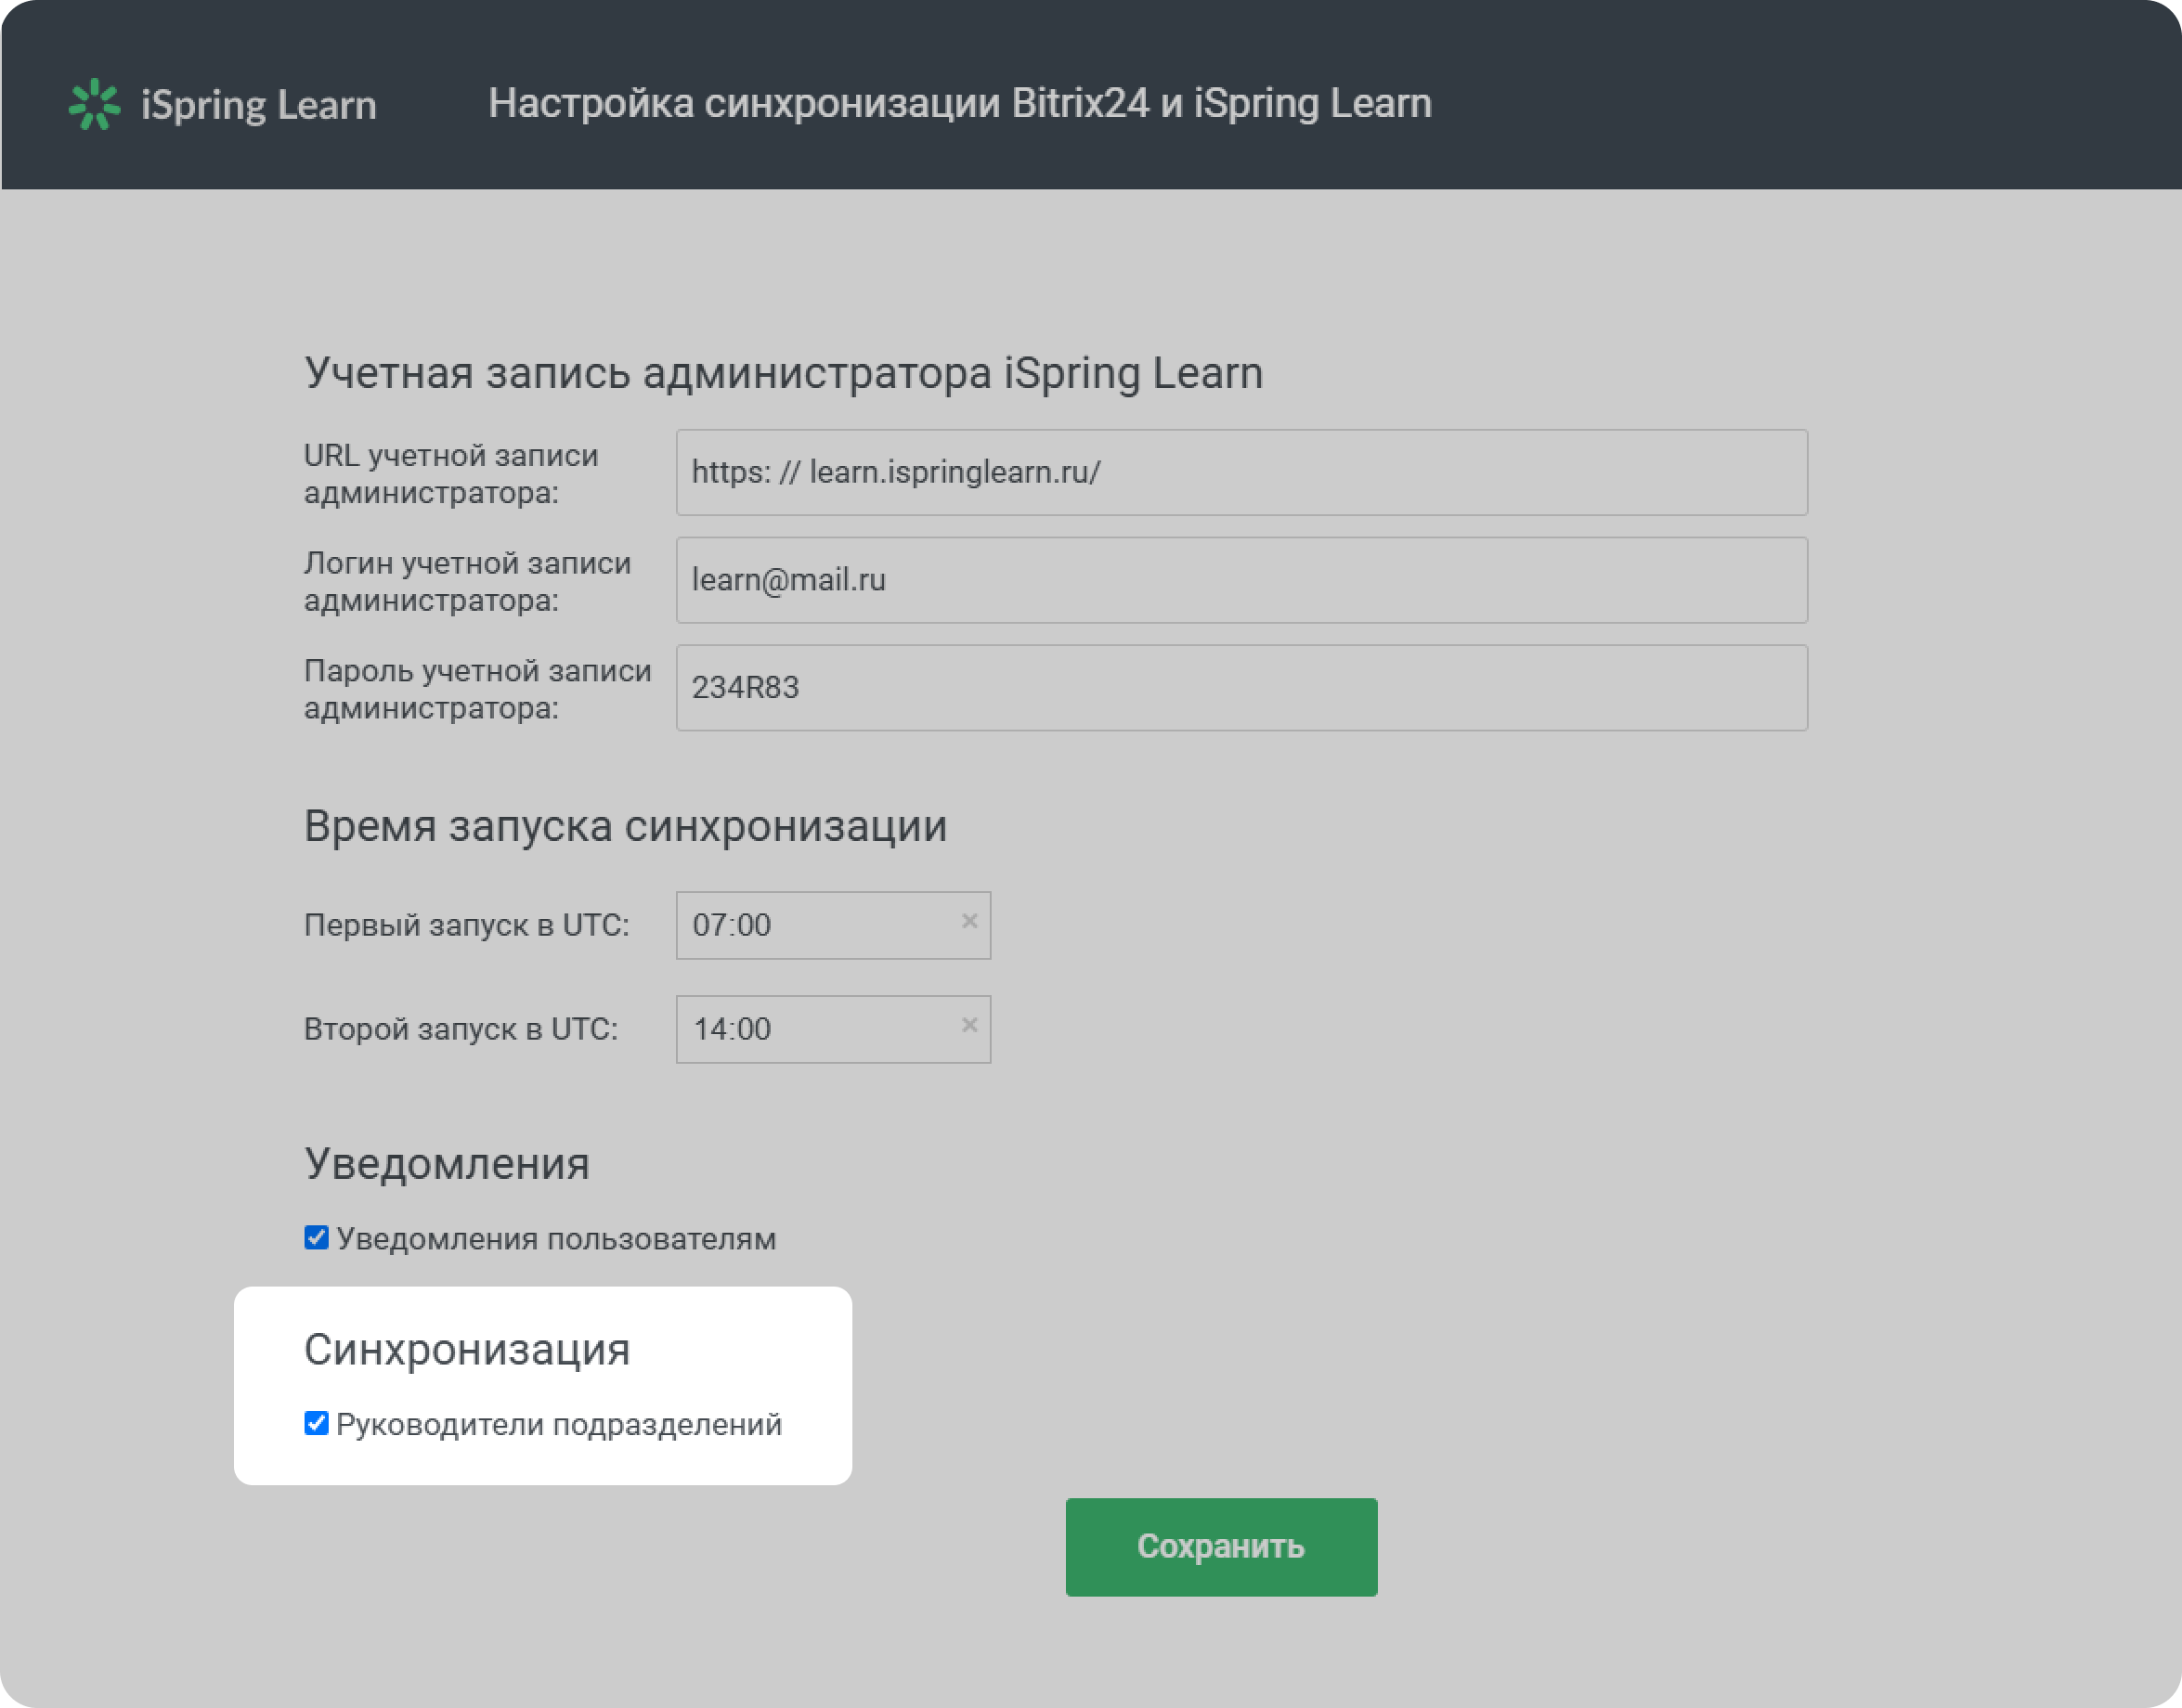2182x1708 pixels.
Task: Click the label URL учетной записи администратора
Action: [x=451, y=474]
